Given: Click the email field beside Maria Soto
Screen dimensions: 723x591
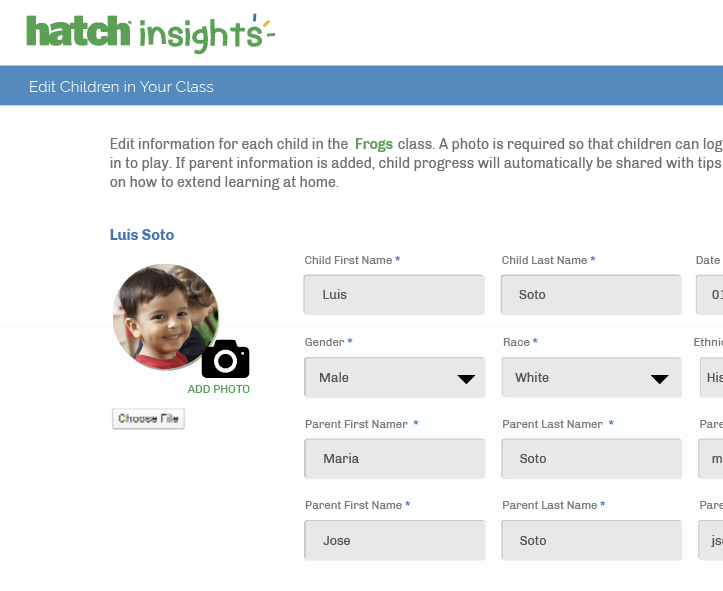Looking at the screenshot, I should 711,459.
